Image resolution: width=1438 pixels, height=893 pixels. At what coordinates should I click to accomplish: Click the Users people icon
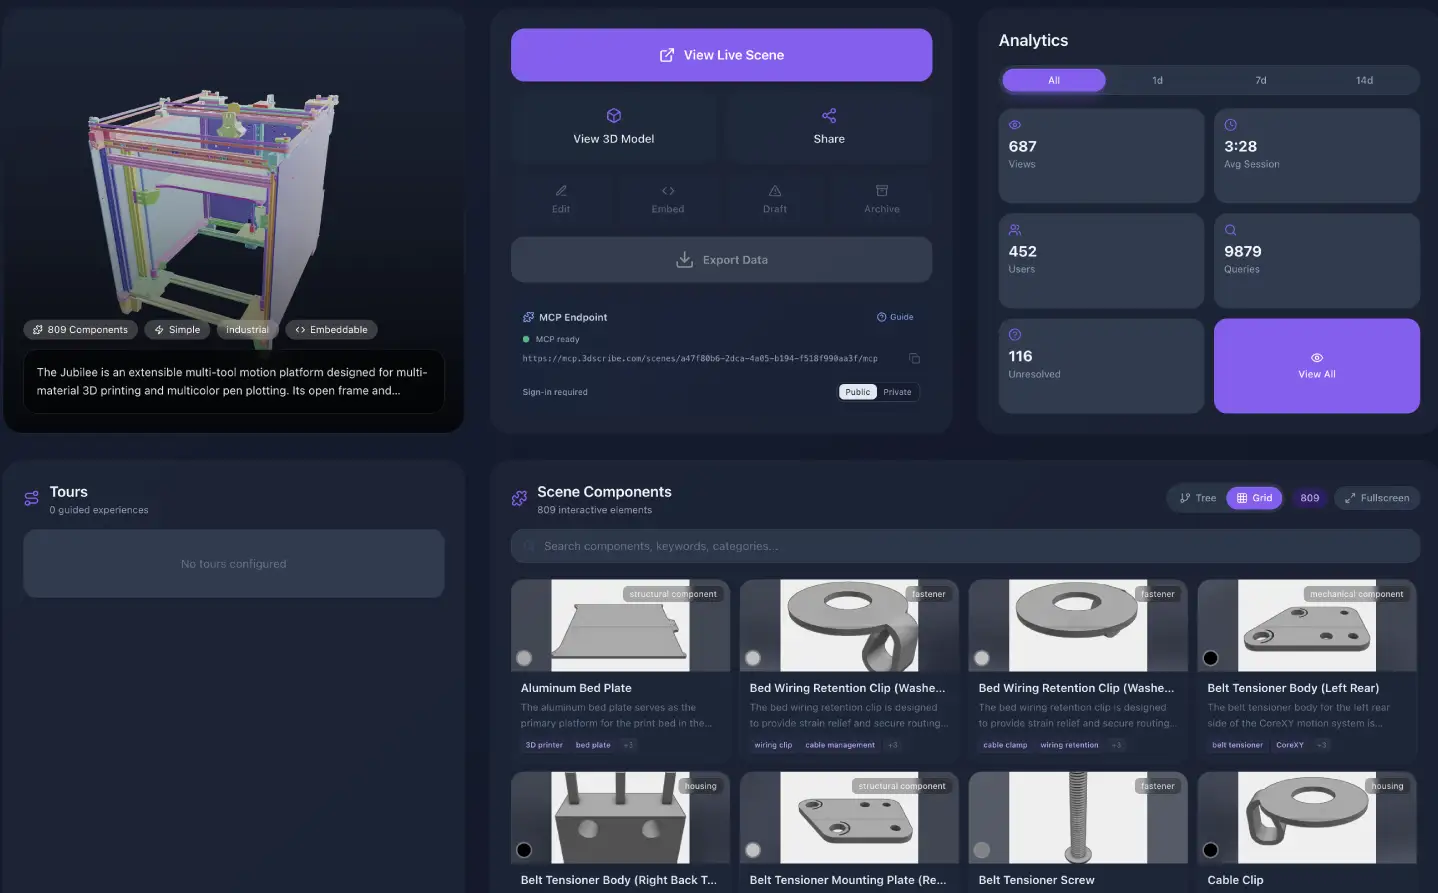point(1015,230)
